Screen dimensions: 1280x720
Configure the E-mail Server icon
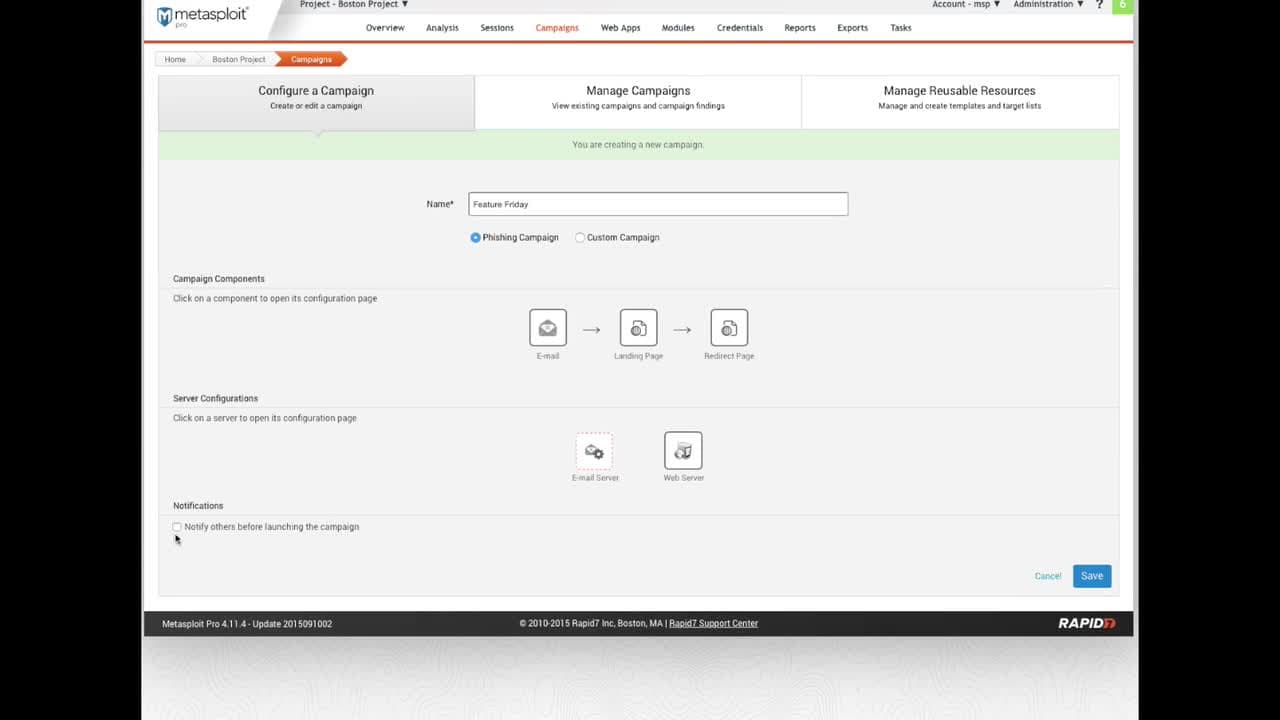[x=594, y=451]
